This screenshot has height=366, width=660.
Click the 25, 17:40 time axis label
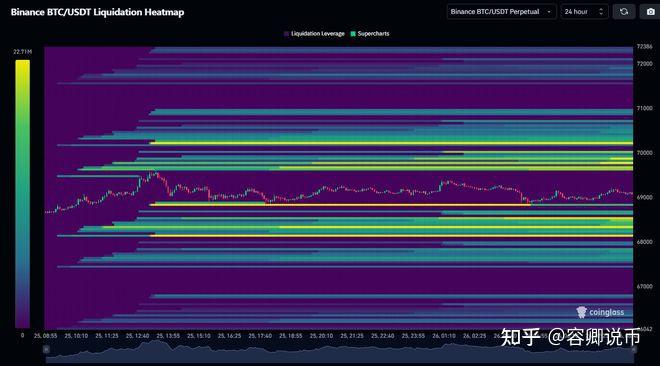[260, 336]
